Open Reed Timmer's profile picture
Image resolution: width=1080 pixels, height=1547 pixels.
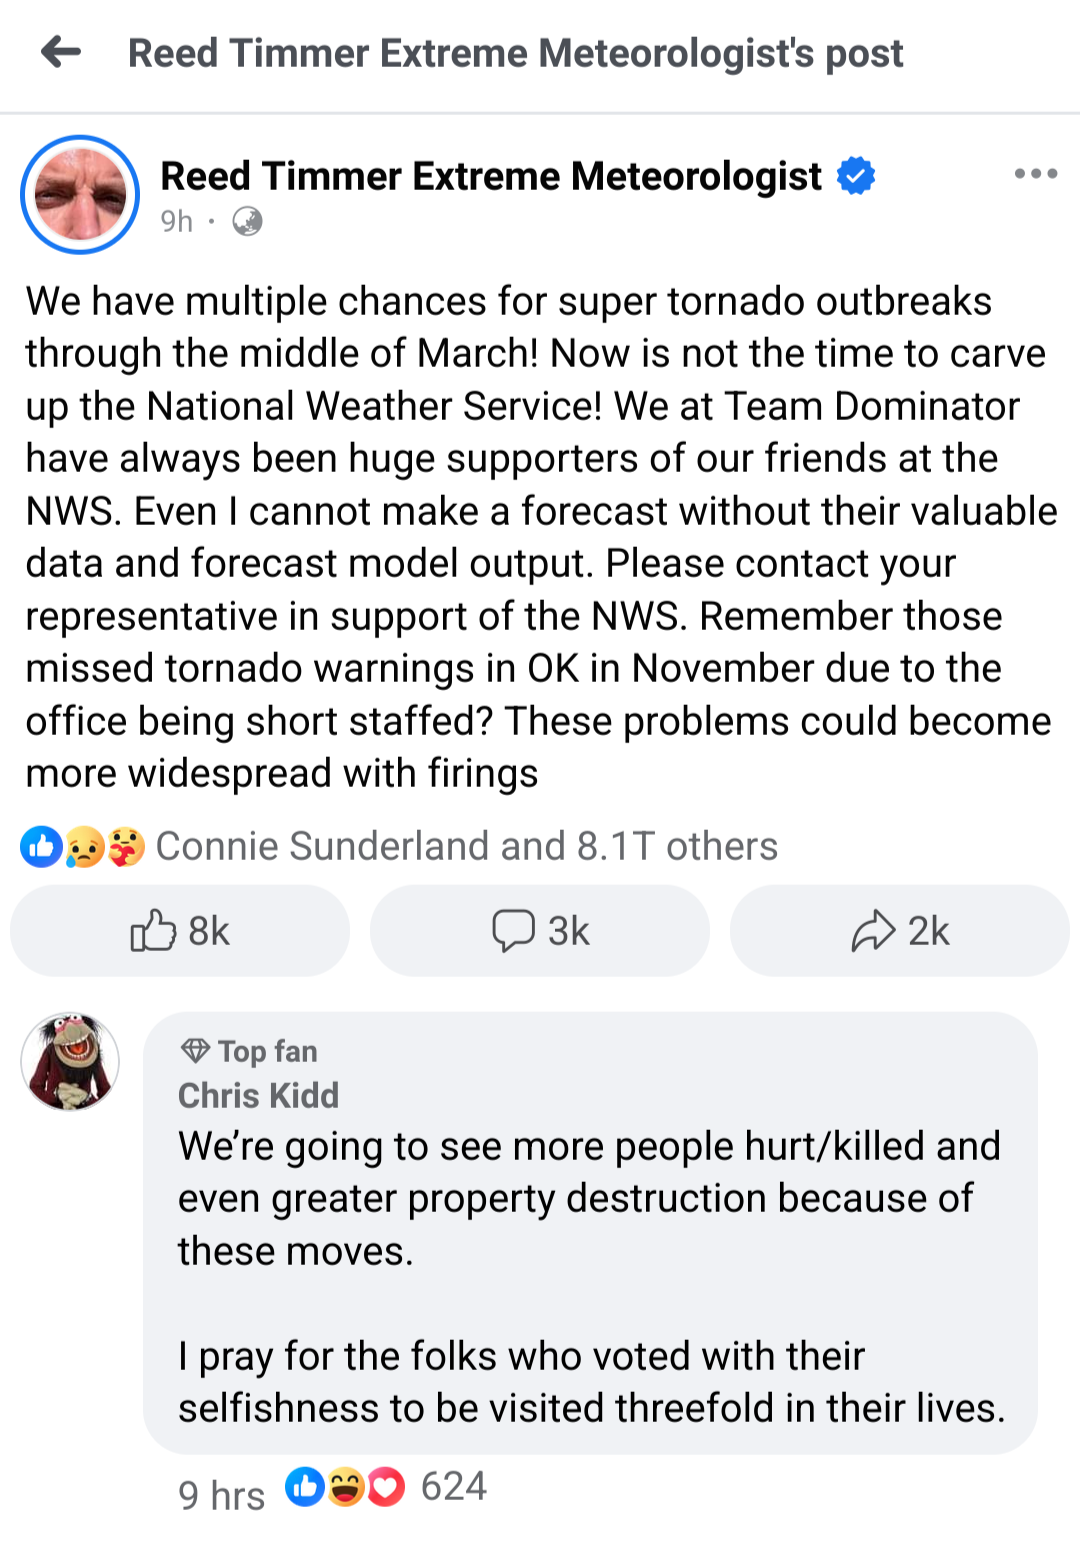80,194
